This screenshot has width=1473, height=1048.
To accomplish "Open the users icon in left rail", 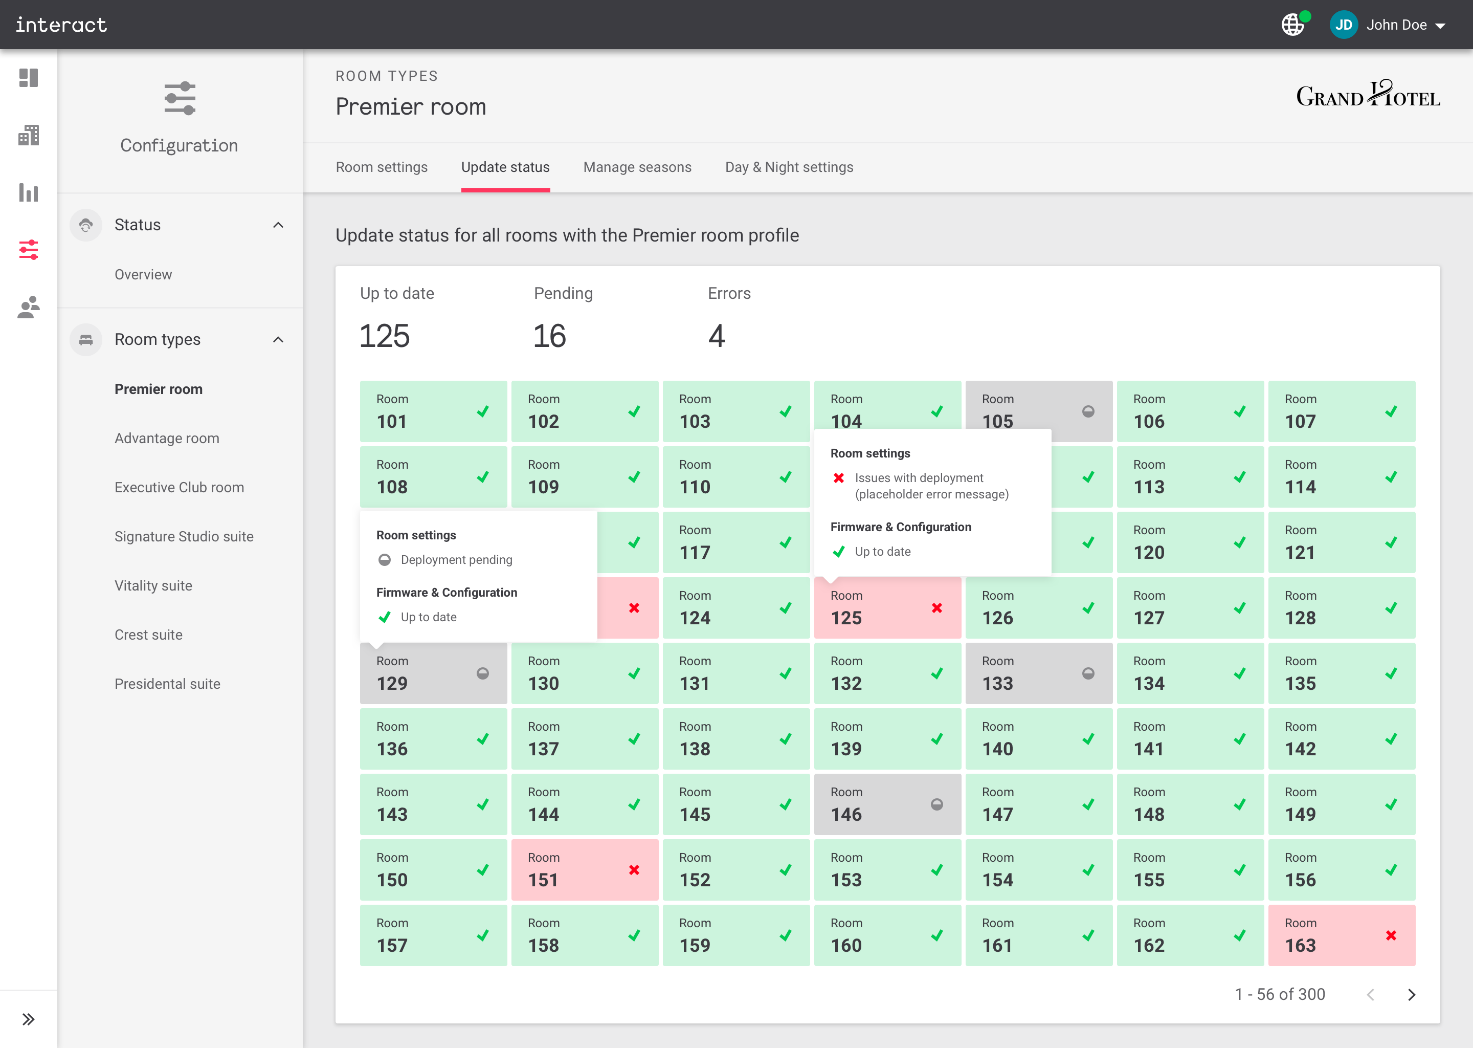I will [x=28, y=307].
